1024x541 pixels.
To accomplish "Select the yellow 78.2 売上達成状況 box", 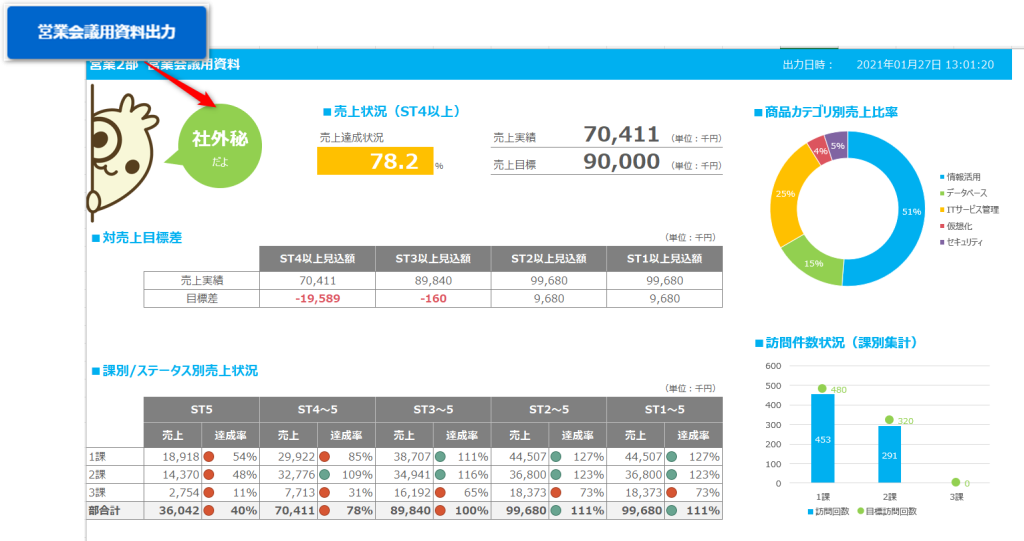I will 375,161.
